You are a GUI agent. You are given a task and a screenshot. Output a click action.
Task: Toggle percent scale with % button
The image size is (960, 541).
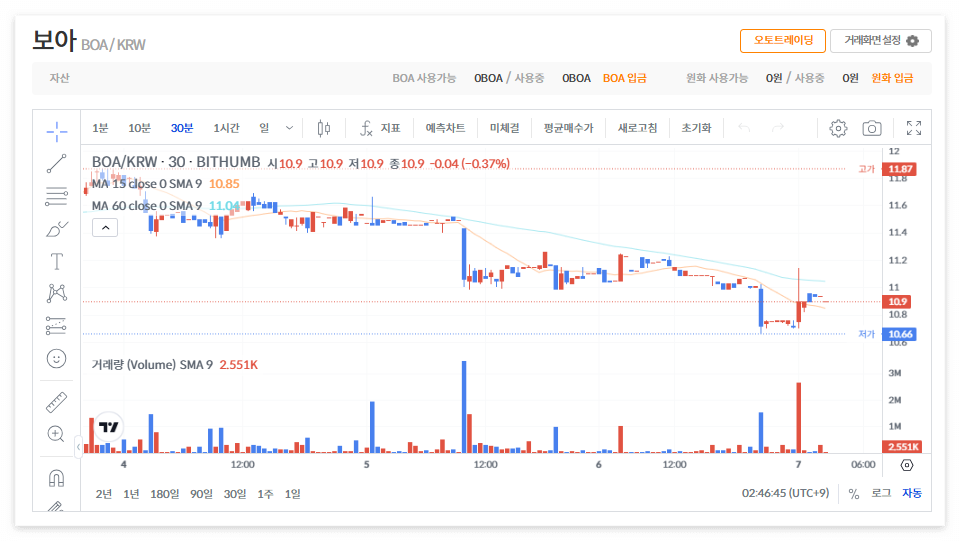point(853,494)
